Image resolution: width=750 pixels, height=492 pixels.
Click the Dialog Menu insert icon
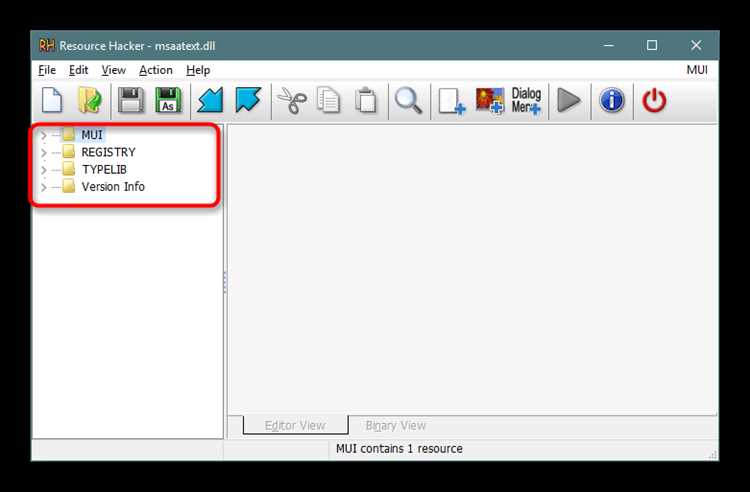tap(526, 101)
